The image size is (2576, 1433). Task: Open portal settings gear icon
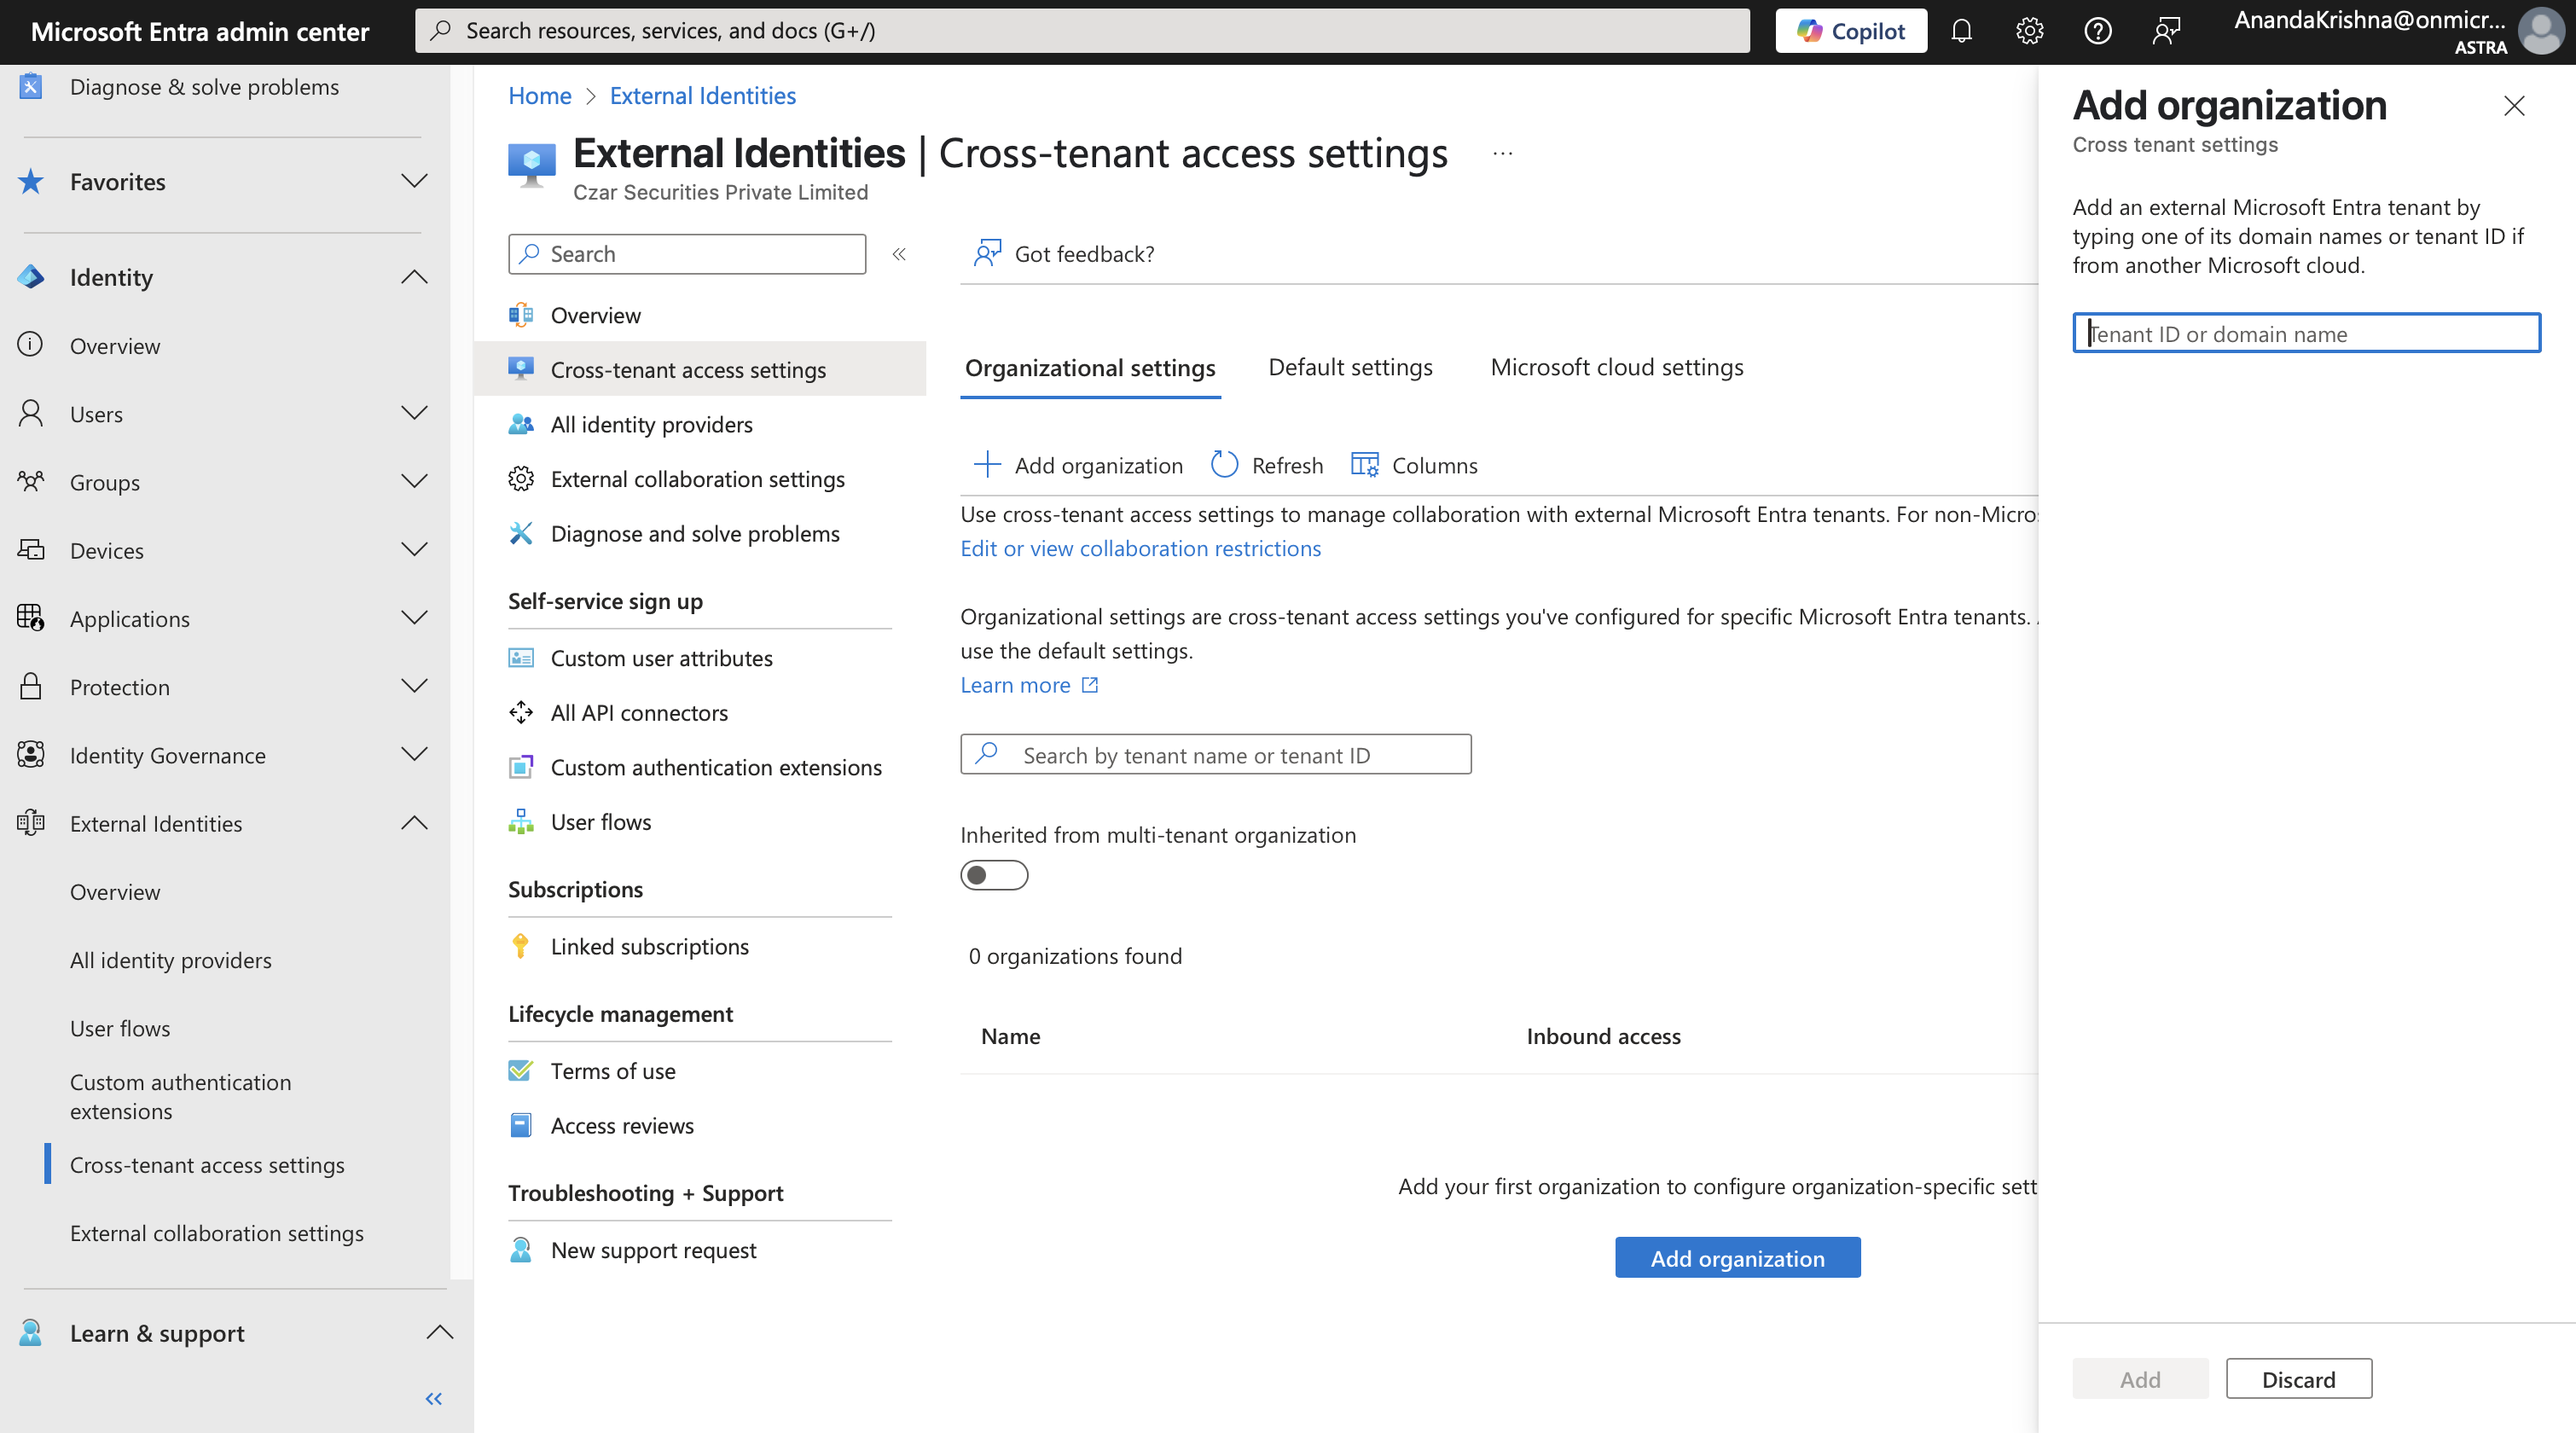(x=2029, y=31)
